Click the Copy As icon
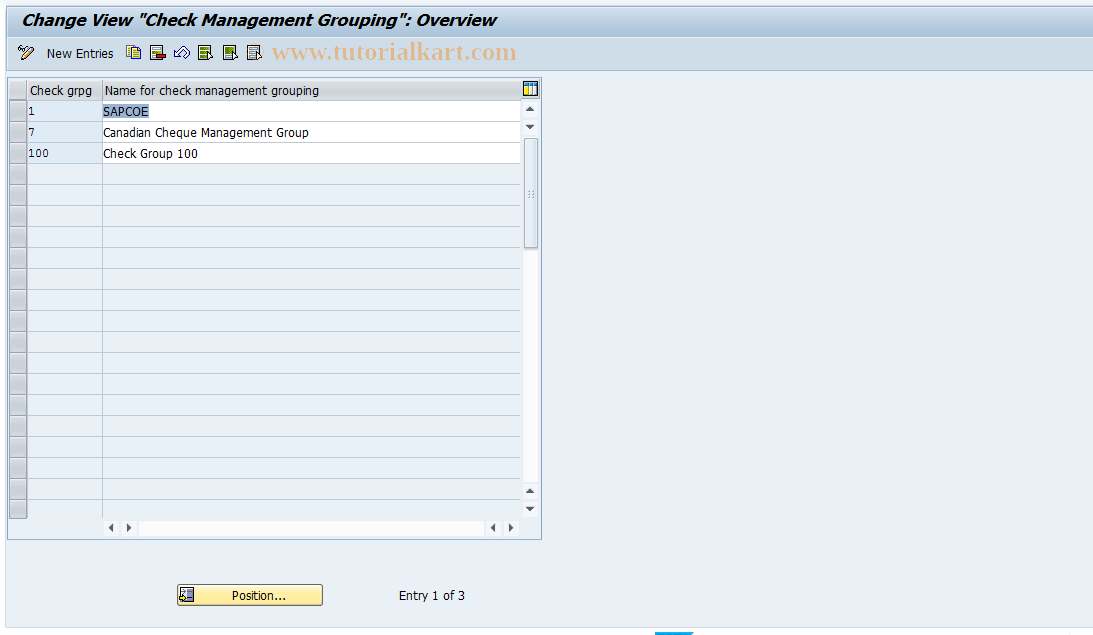The height and width of the screenshot is (635, 1093). tap(133, 53)
